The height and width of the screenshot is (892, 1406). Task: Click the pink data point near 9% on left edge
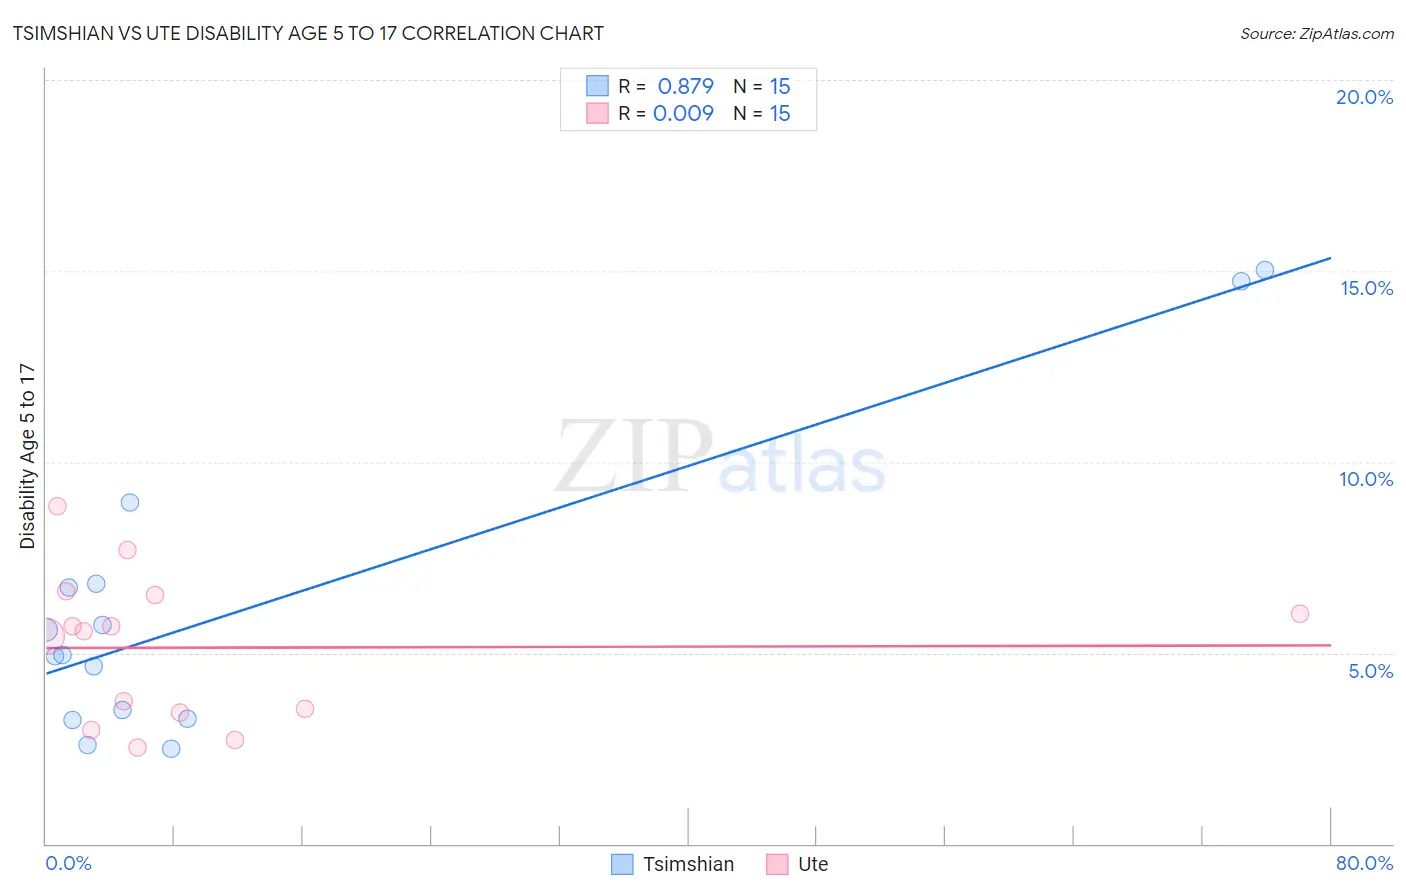coord(57,506)
